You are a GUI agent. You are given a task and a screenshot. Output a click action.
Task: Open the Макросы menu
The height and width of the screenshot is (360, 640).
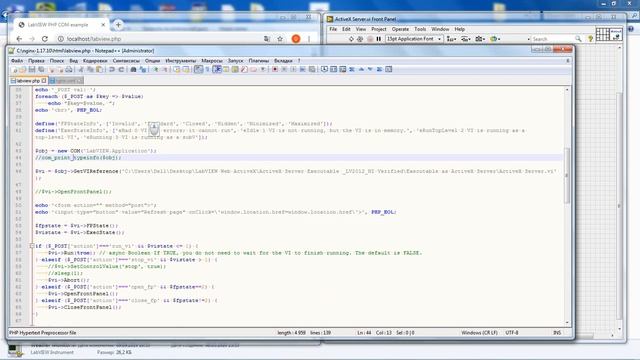(212, 60)
